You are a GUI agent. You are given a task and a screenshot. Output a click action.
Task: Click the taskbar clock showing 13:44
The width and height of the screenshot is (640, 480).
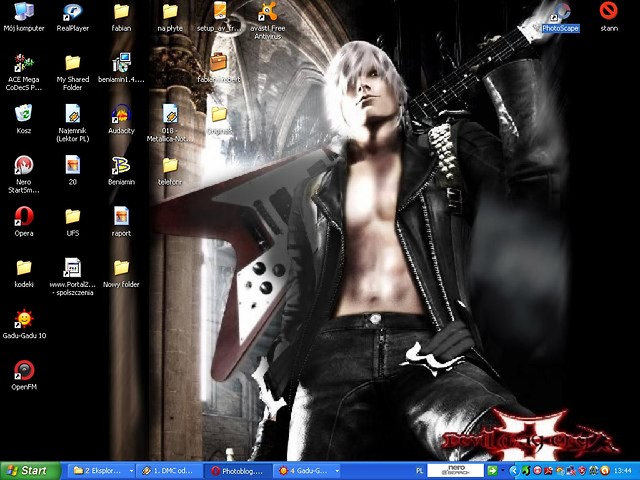tap(622, 471)
